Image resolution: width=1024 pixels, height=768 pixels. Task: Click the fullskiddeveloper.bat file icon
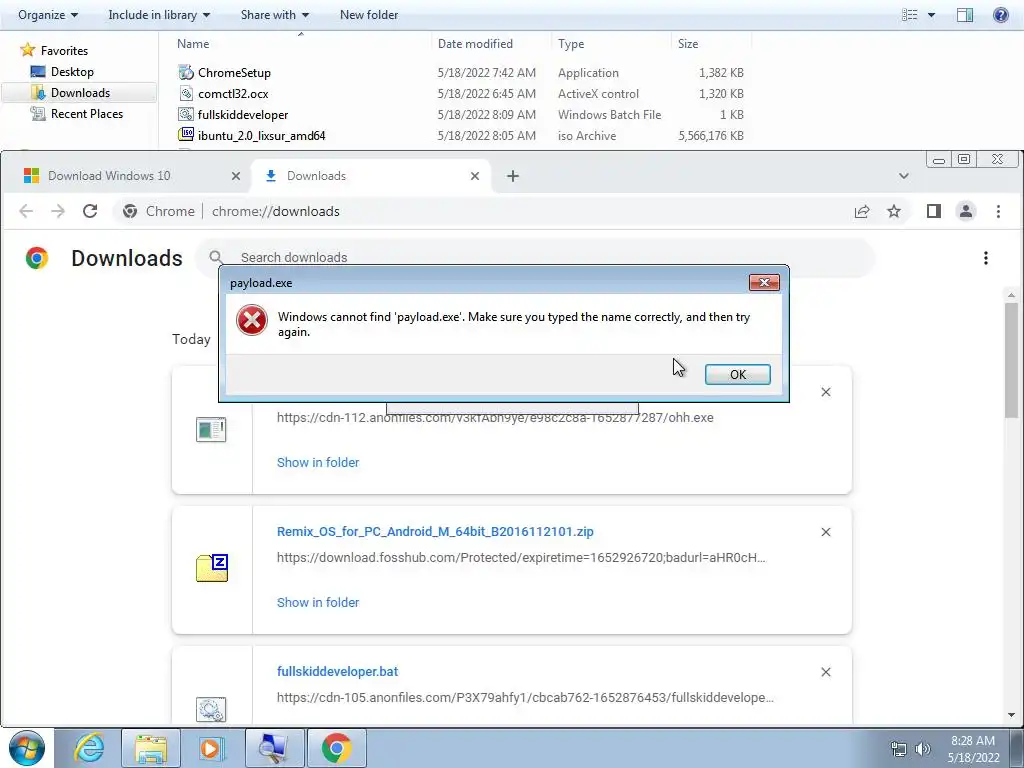[211, 709]
